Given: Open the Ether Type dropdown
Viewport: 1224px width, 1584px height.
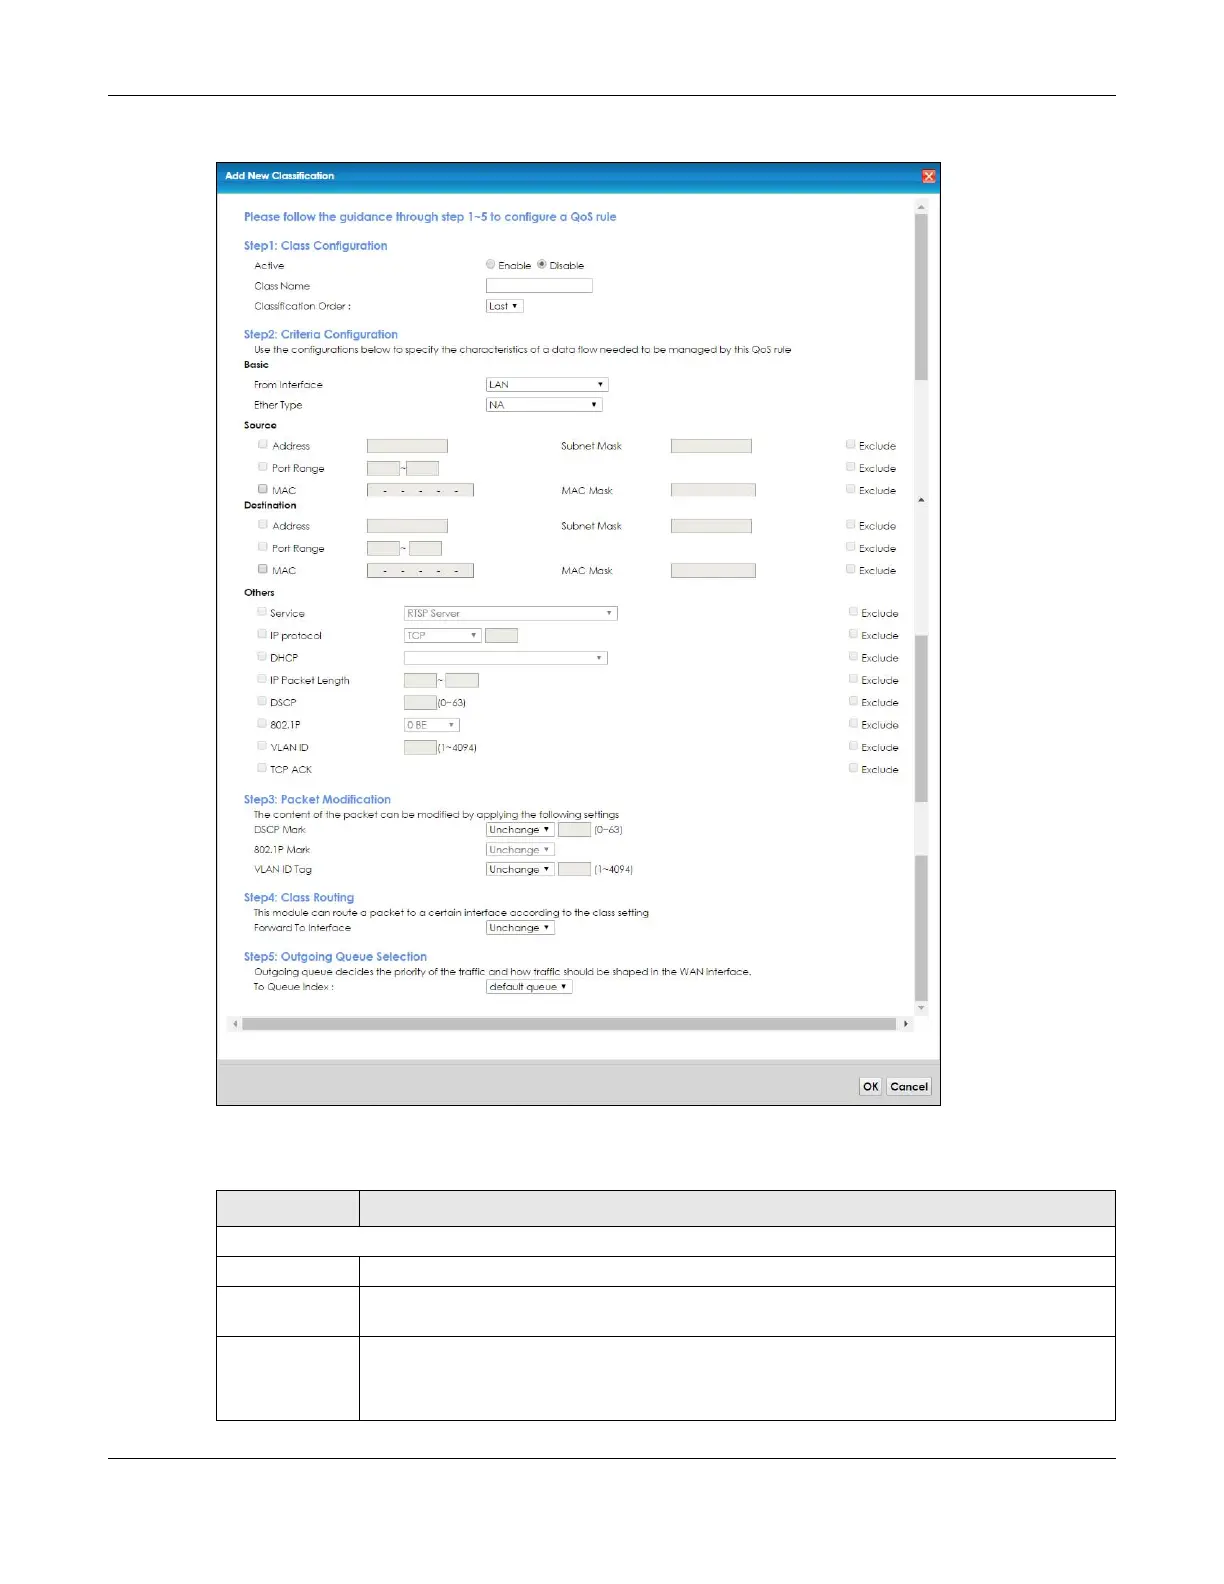Looking at the screenshot, I should [x=544, y=404].
